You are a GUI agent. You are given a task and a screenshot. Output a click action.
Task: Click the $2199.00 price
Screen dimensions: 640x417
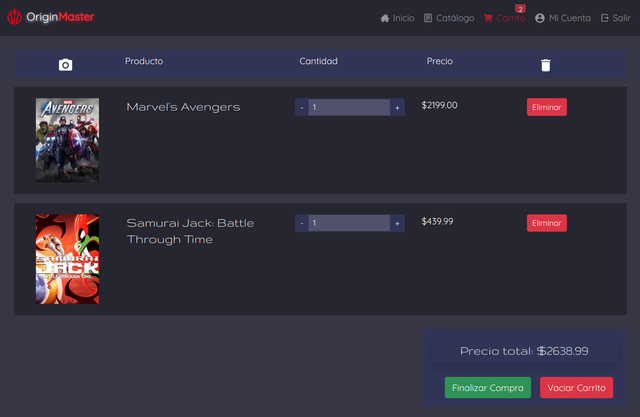tap(439, 105)
